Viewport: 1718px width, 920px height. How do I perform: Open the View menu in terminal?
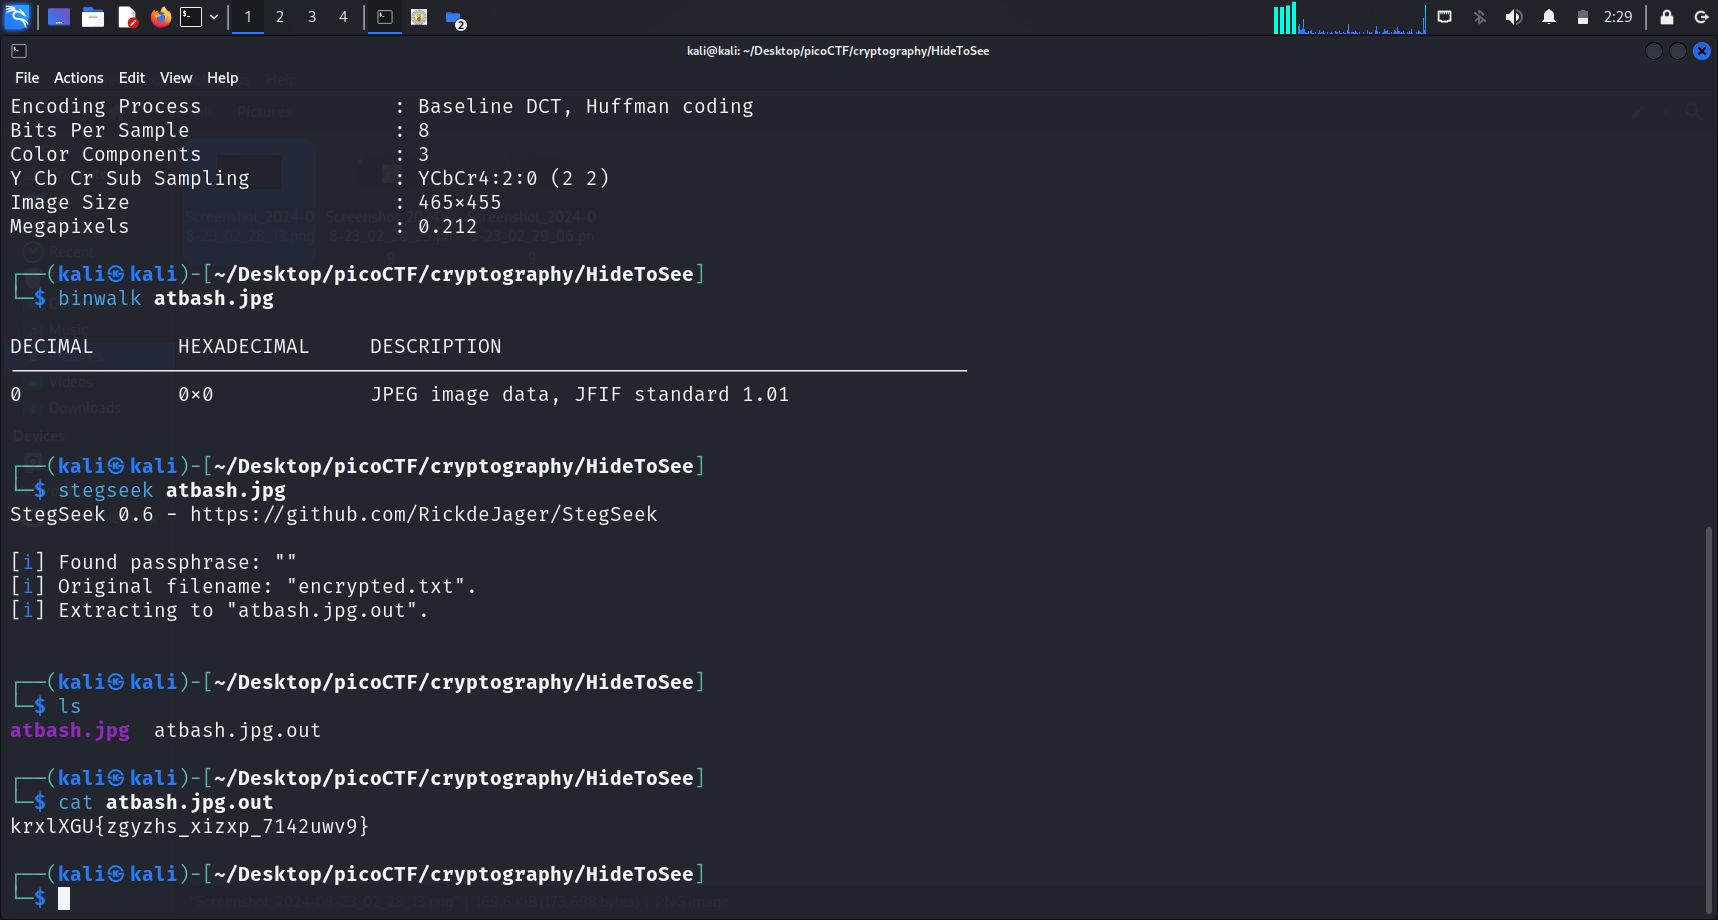tap(176, 78)
